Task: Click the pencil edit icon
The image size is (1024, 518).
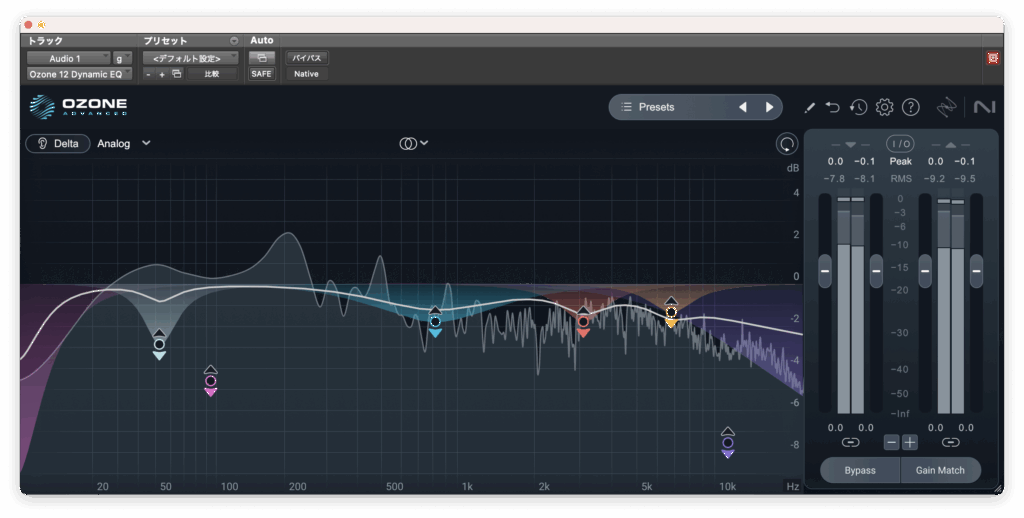Action: click(809, 107)
